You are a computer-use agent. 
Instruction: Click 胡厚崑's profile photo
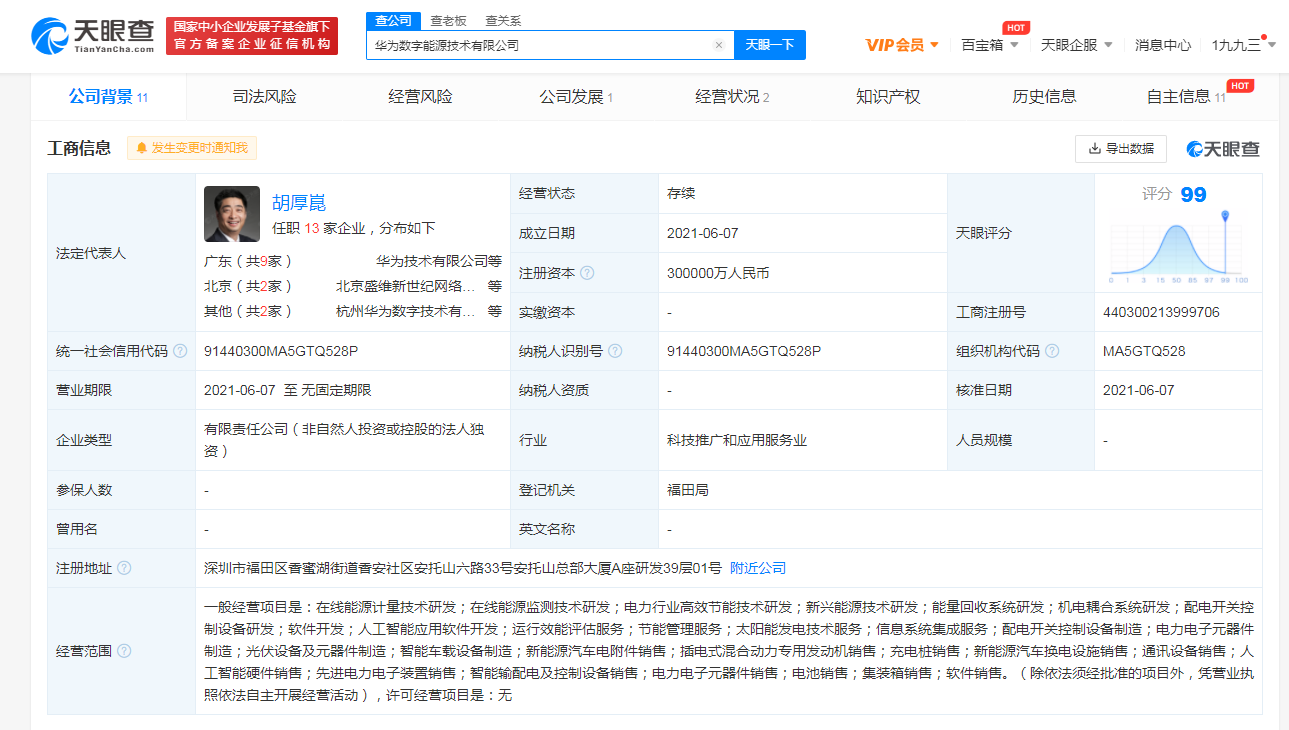point(230,213)
